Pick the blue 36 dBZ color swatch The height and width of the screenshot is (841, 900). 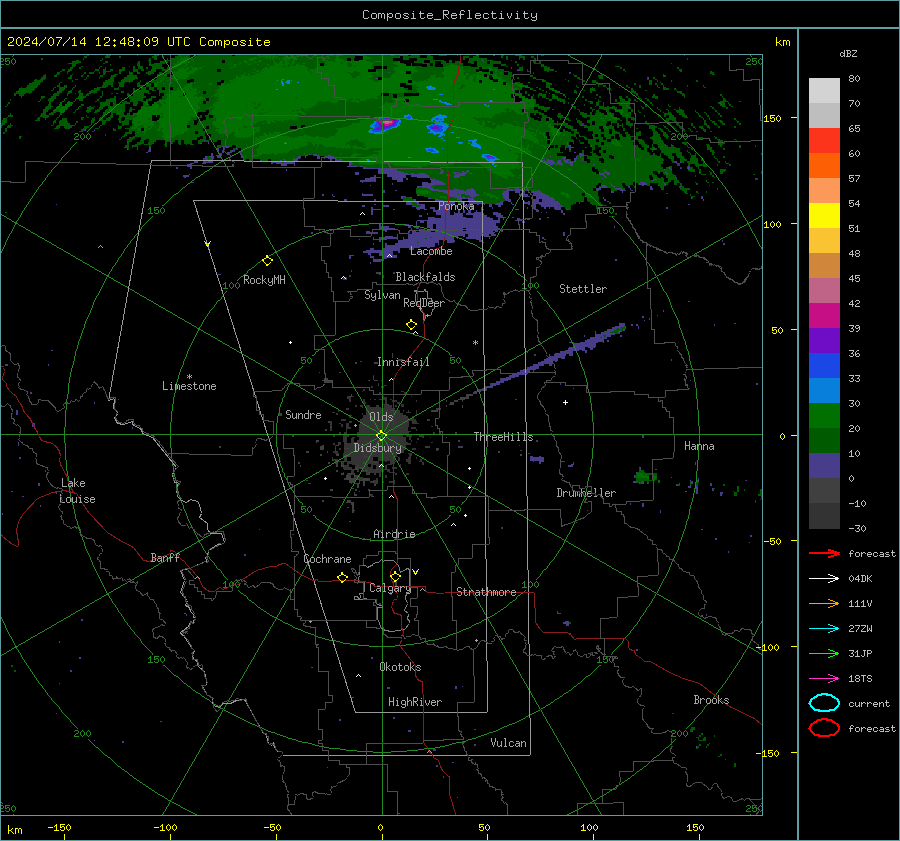click(x=824, y=365)
